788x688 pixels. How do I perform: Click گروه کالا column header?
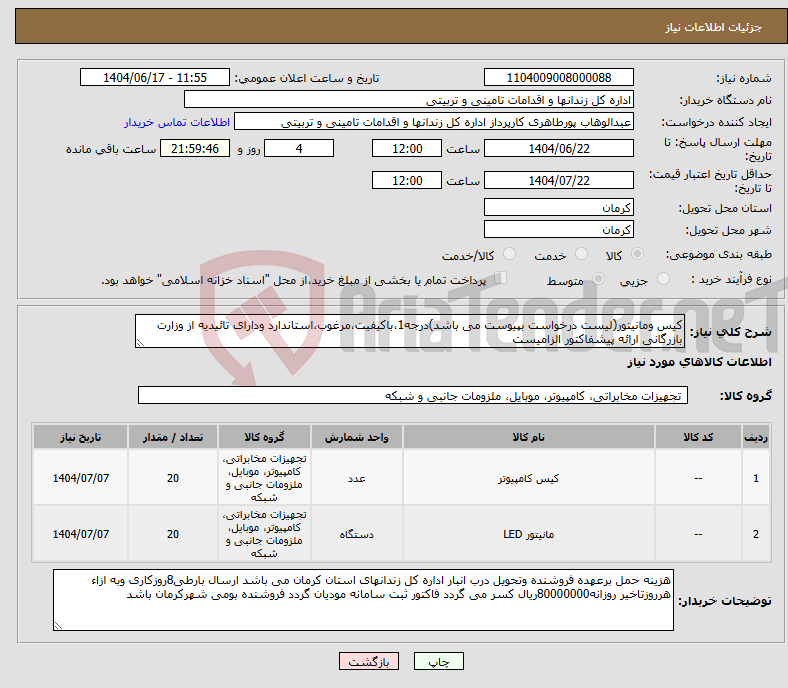coord(264,437)
